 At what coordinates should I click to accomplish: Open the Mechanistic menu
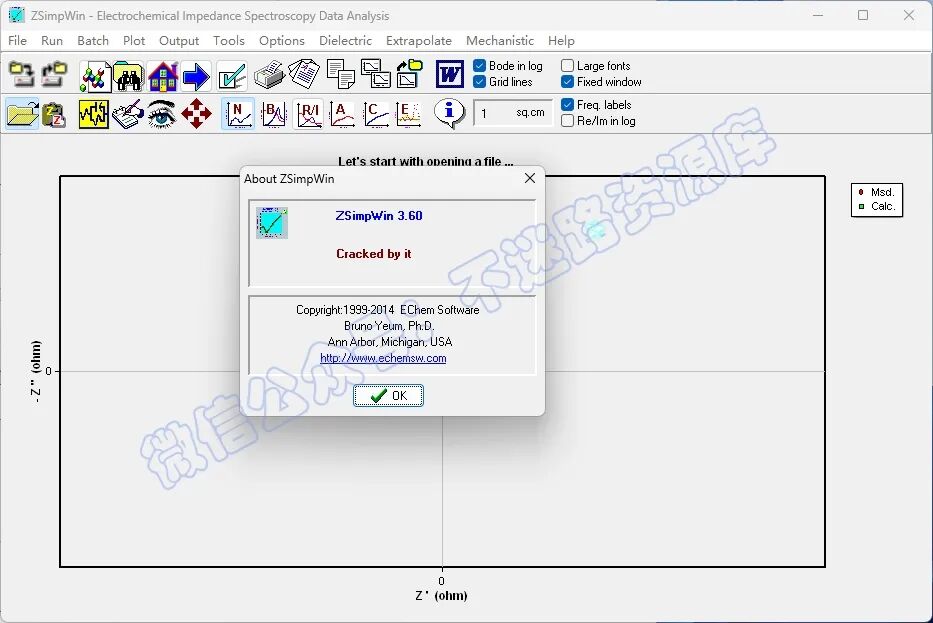pyautogui.click(x=500, y=41)
